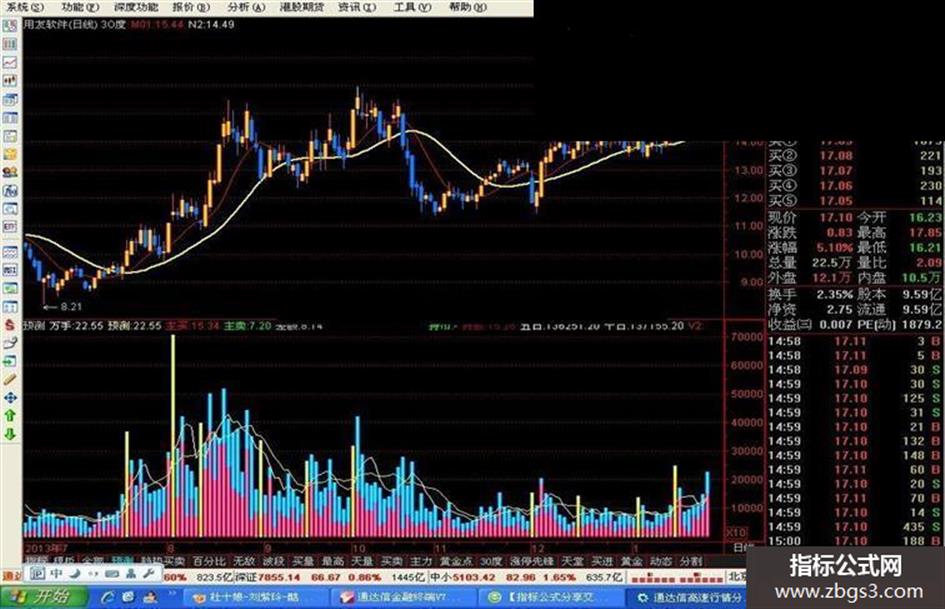Click the green down arrow icon
The image size is (945, 609).
coord(10,434)
